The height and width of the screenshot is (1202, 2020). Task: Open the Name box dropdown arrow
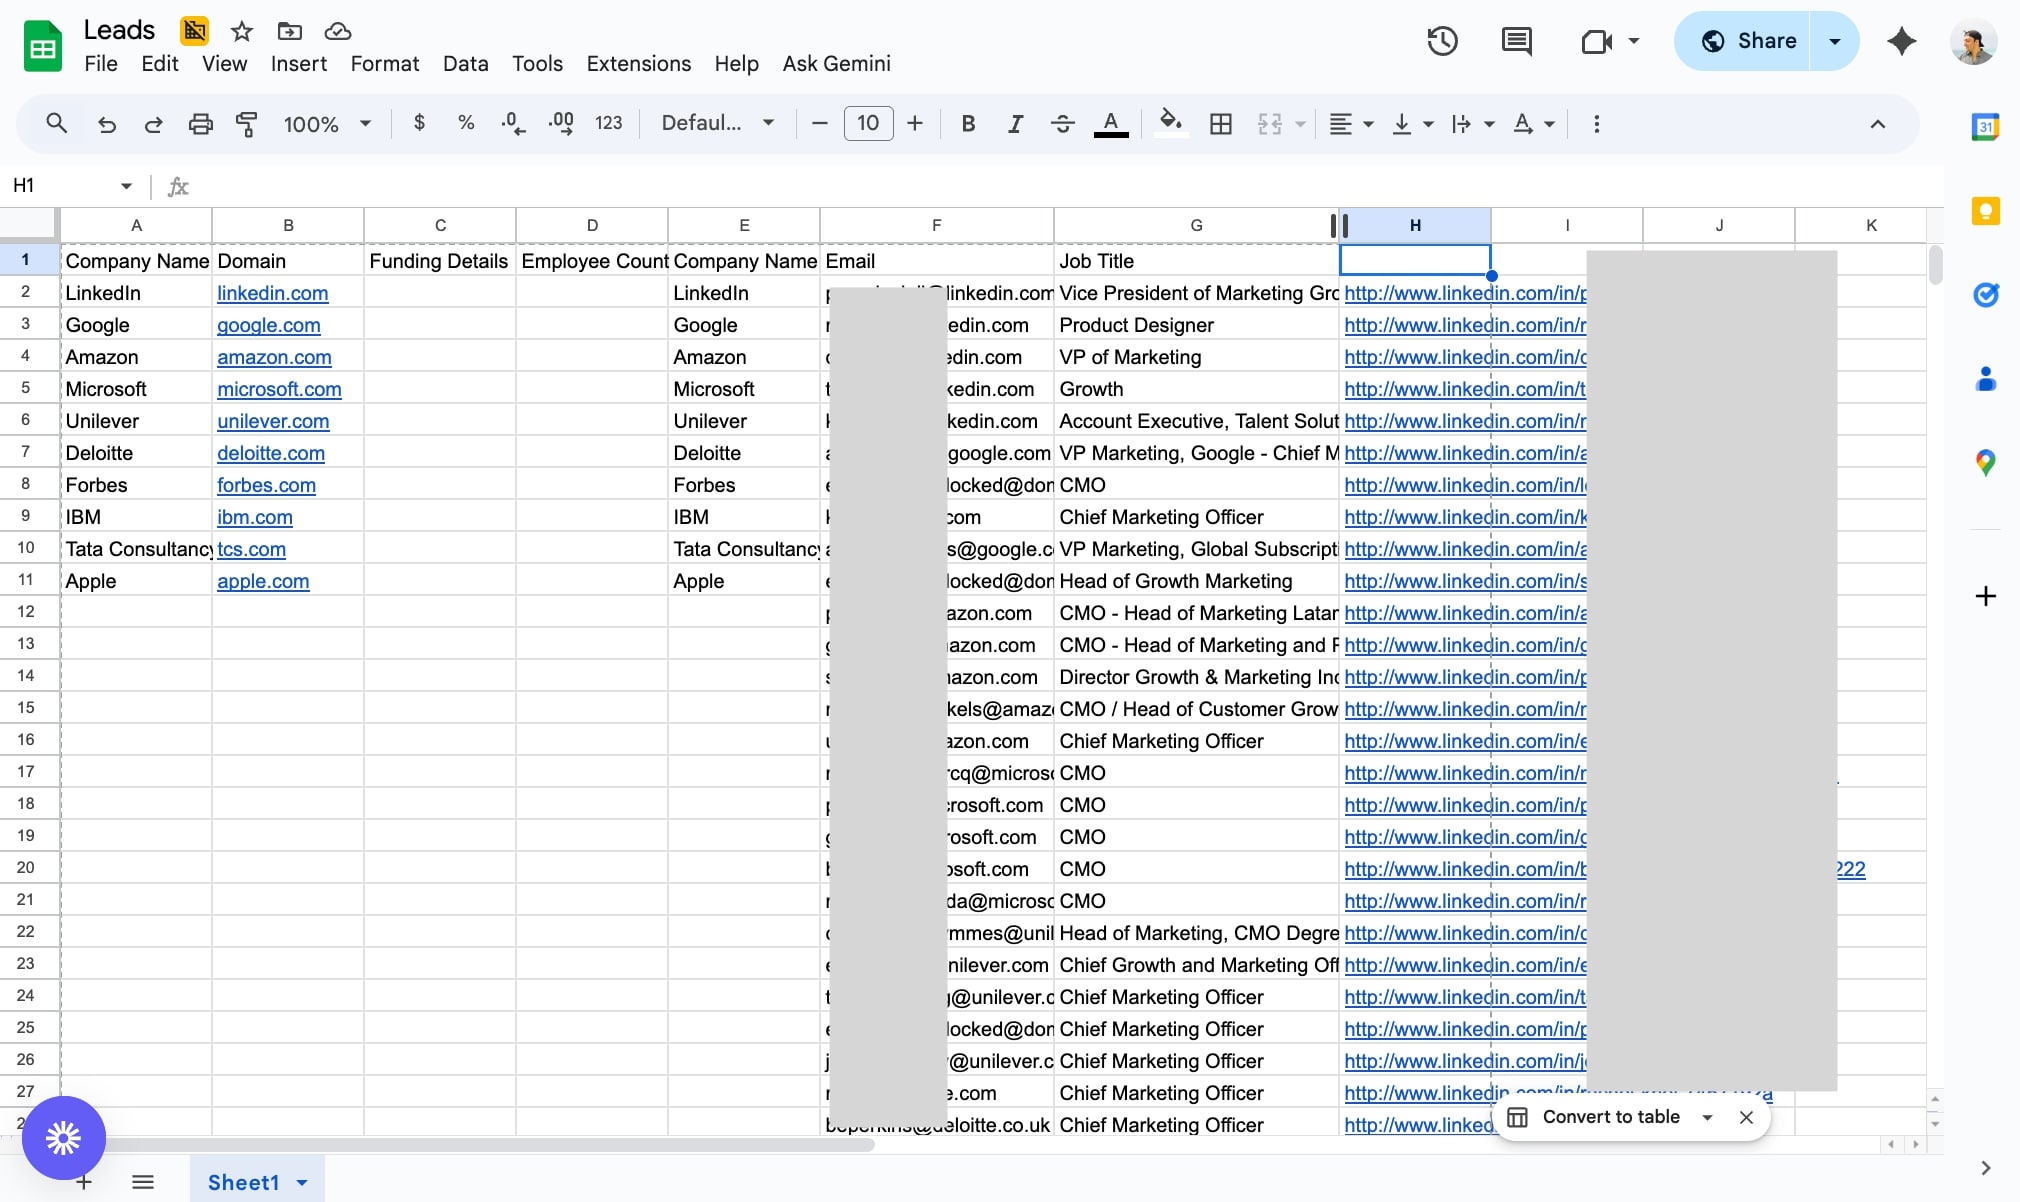[x=126, y=186]
